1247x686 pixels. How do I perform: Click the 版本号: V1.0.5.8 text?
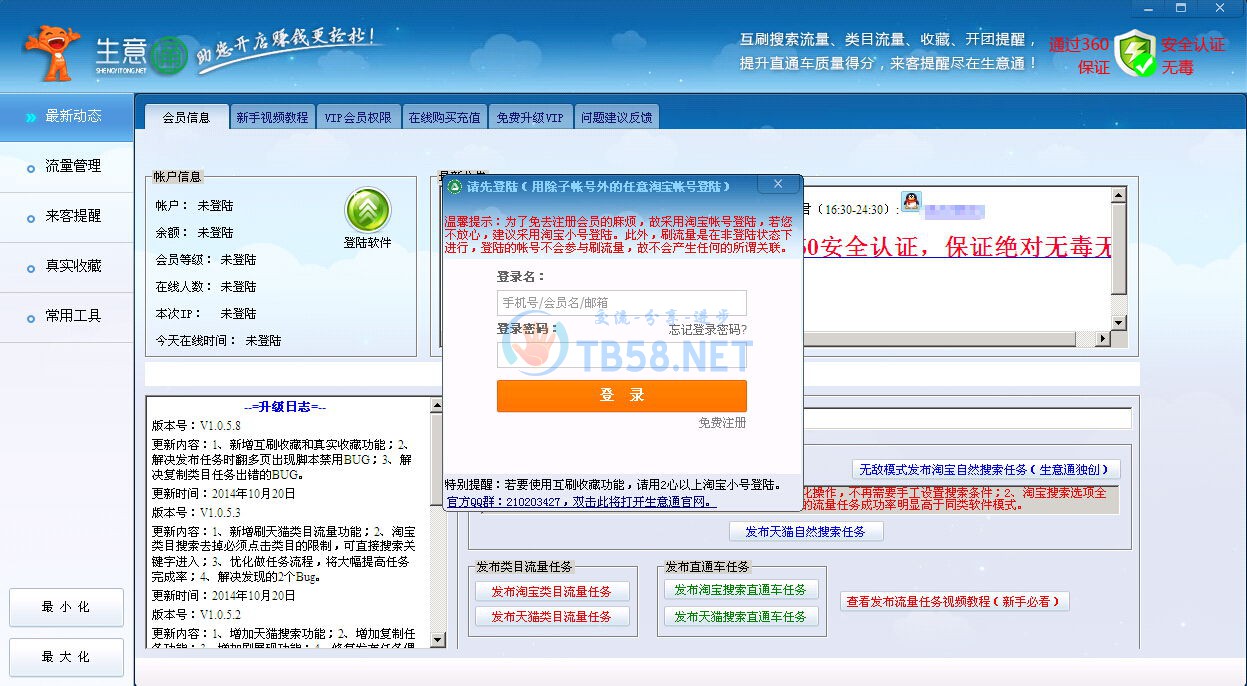(x=196, y=425)
